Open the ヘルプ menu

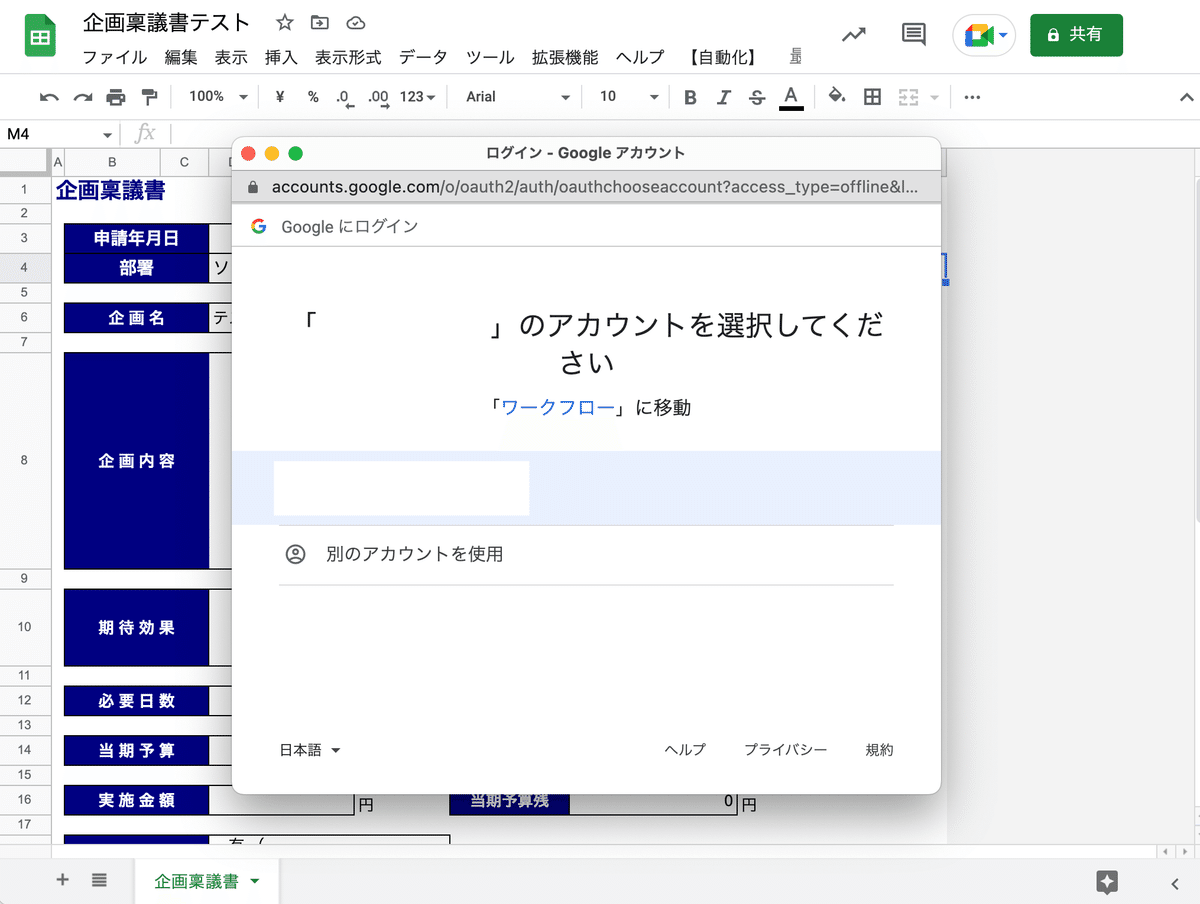[x=641, y=57]
